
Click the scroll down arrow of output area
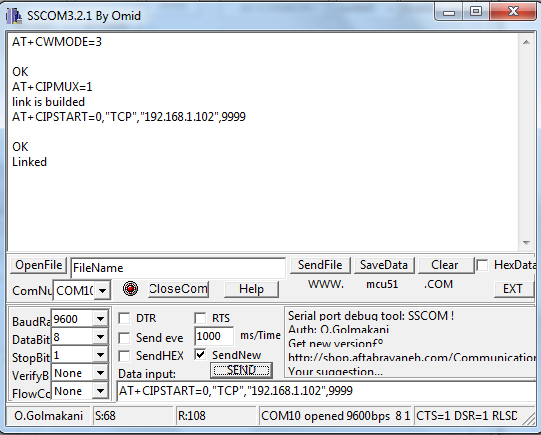click(526, 243)
